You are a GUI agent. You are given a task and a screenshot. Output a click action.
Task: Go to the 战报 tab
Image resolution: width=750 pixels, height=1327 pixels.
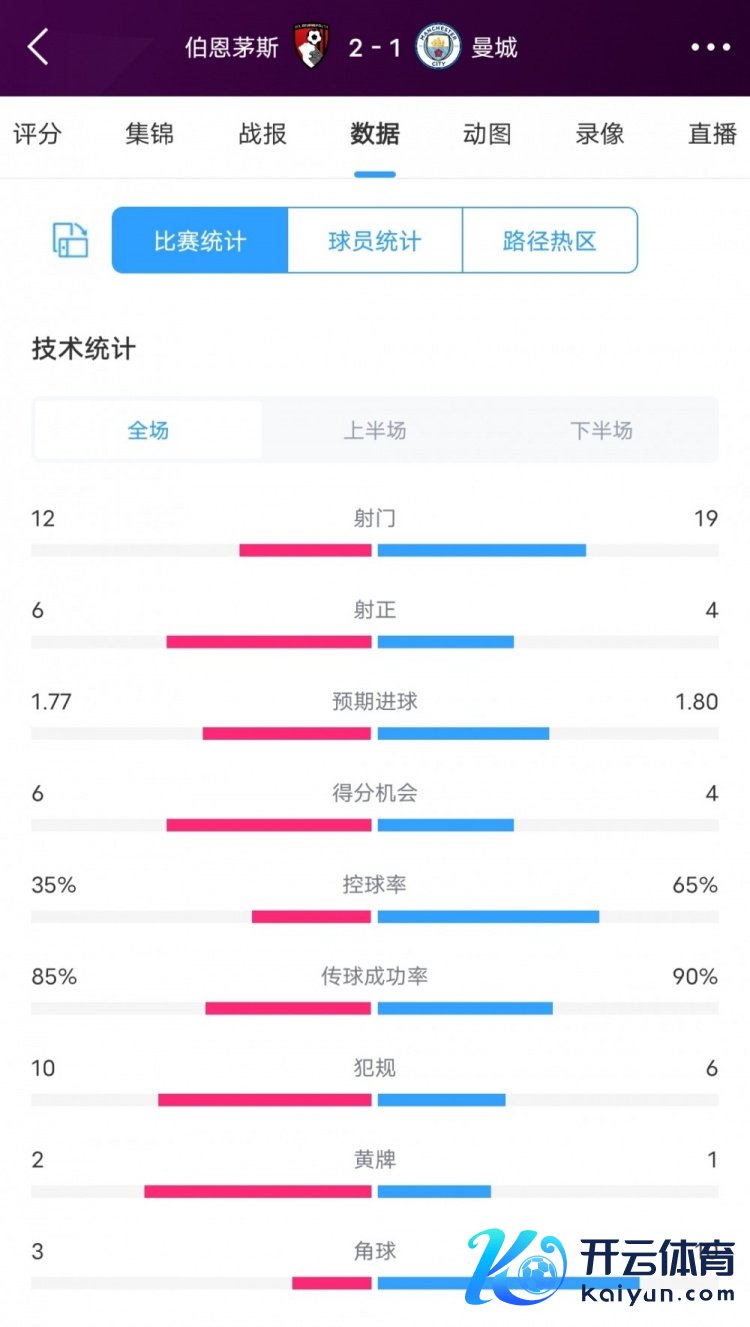(x=263, y=134)
